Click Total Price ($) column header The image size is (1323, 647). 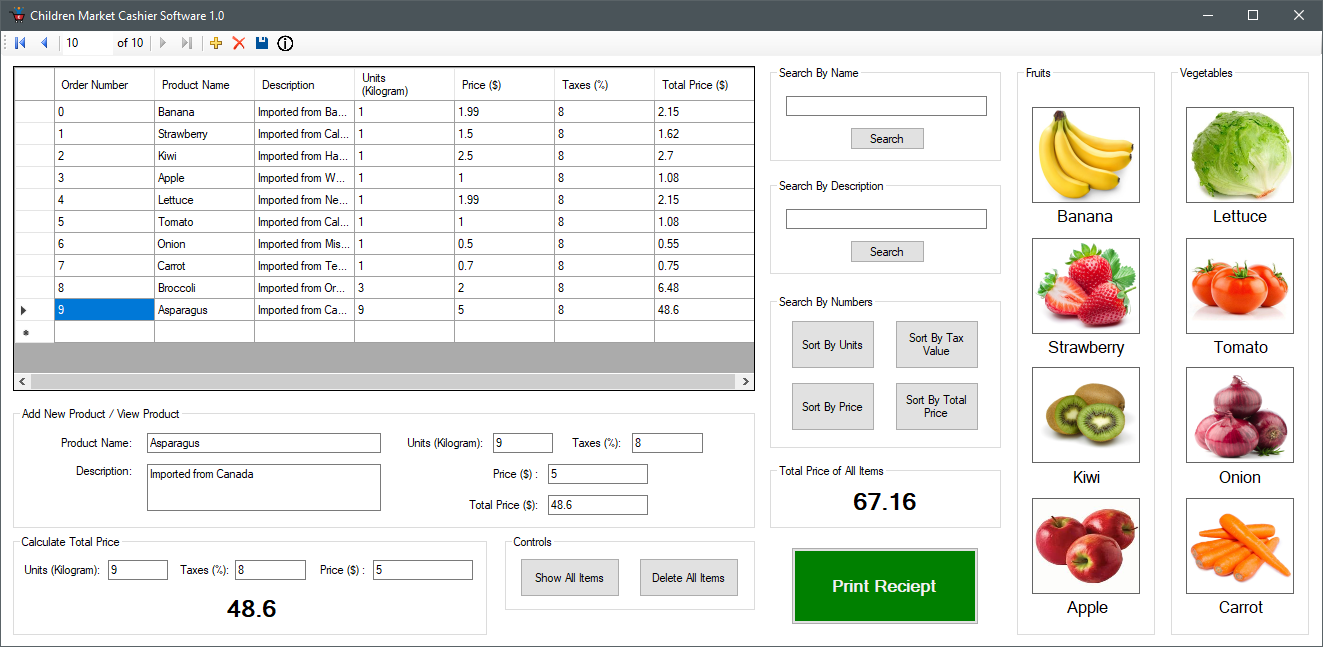pos(704,85)
